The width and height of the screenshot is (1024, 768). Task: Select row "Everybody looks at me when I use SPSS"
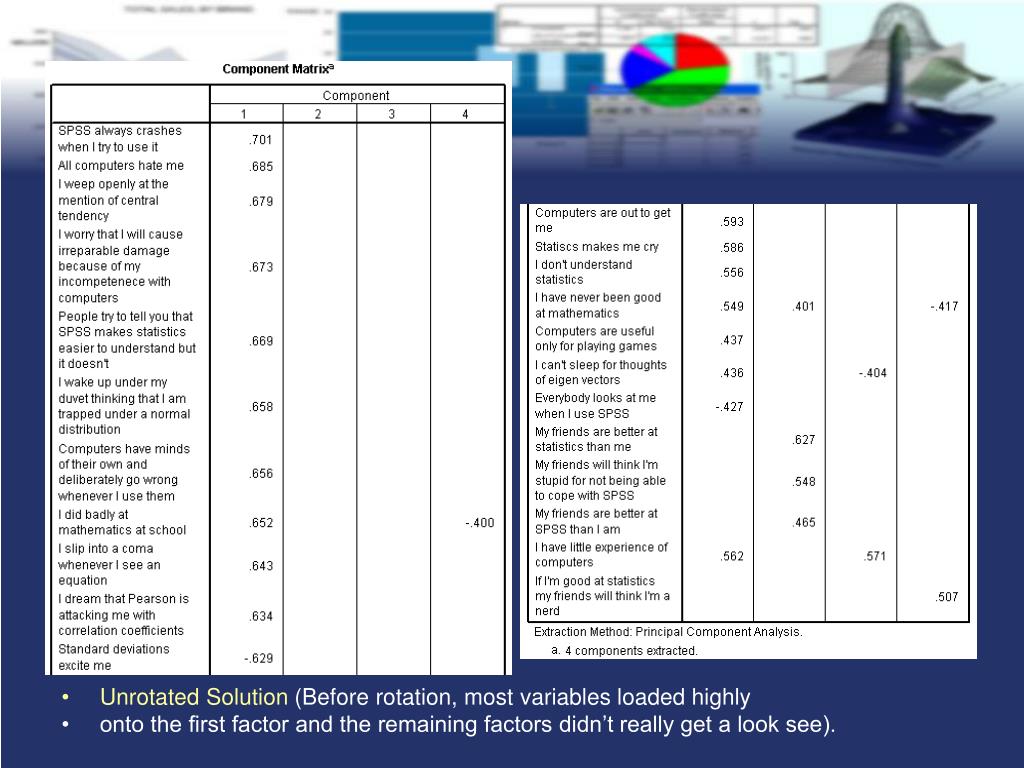[596, 406]
